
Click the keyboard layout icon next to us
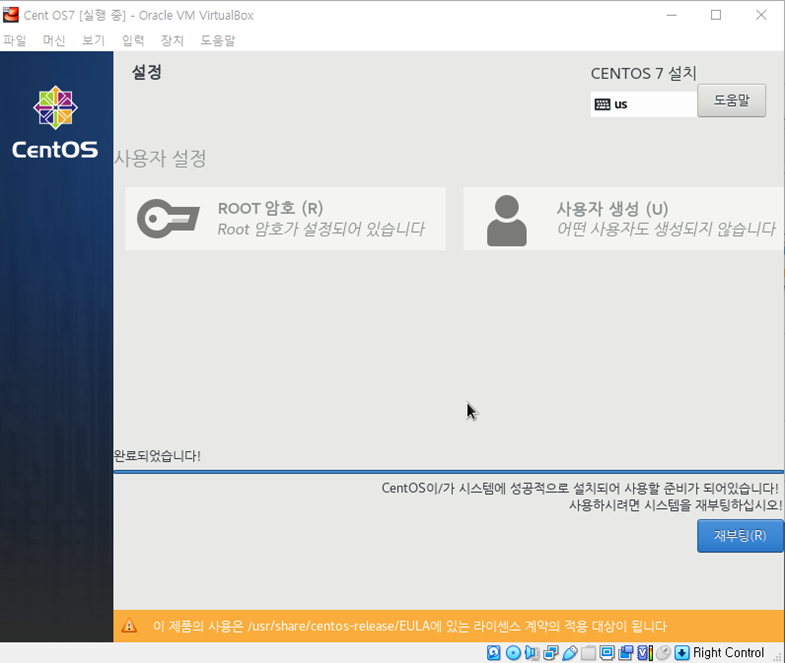[602, 104]
